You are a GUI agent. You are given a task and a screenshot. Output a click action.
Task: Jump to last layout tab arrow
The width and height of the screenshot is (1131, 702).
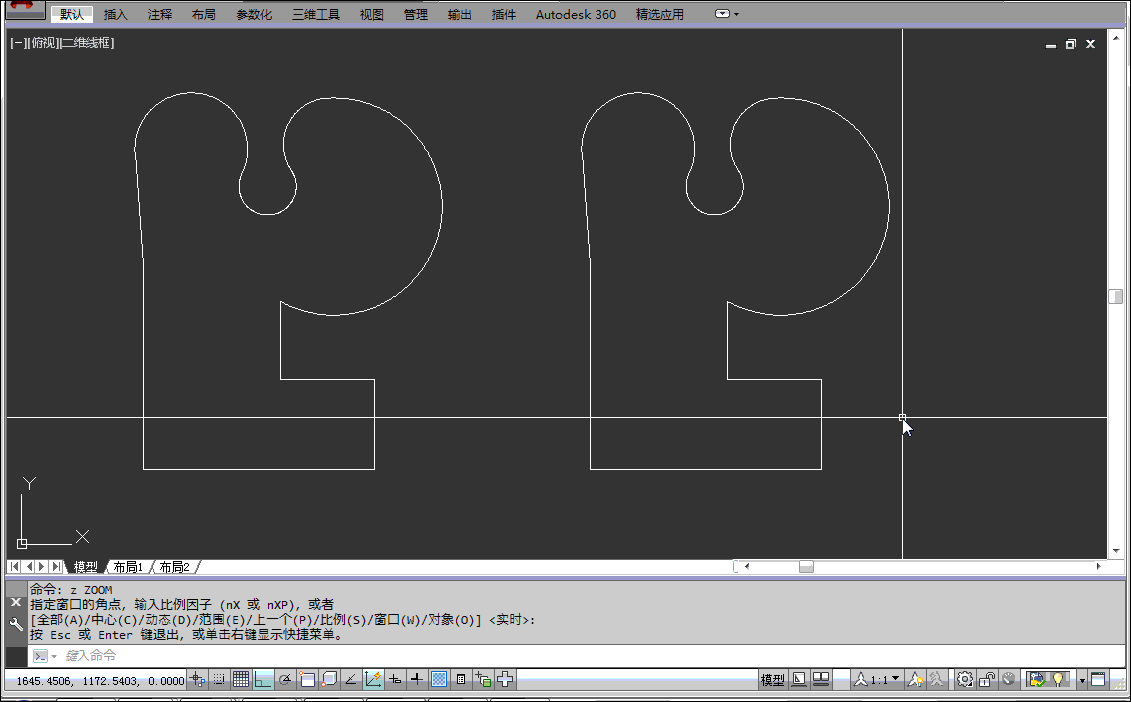56,567
